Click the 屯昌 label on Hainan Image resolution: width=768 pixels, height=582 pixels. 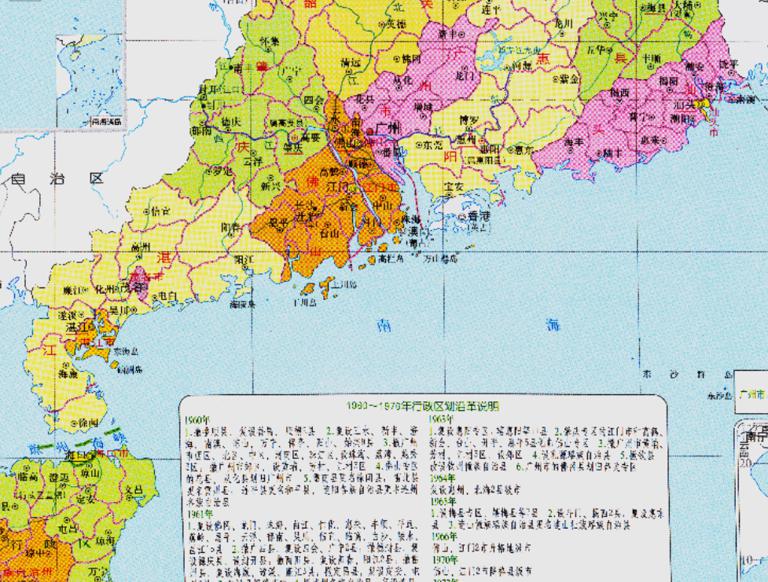(67, 529)
